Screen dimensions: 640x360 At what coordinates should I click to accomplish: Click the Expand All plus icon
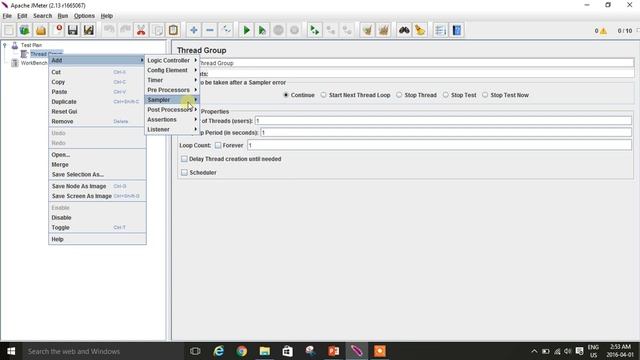pyautogui.click(x=193, y=30)
